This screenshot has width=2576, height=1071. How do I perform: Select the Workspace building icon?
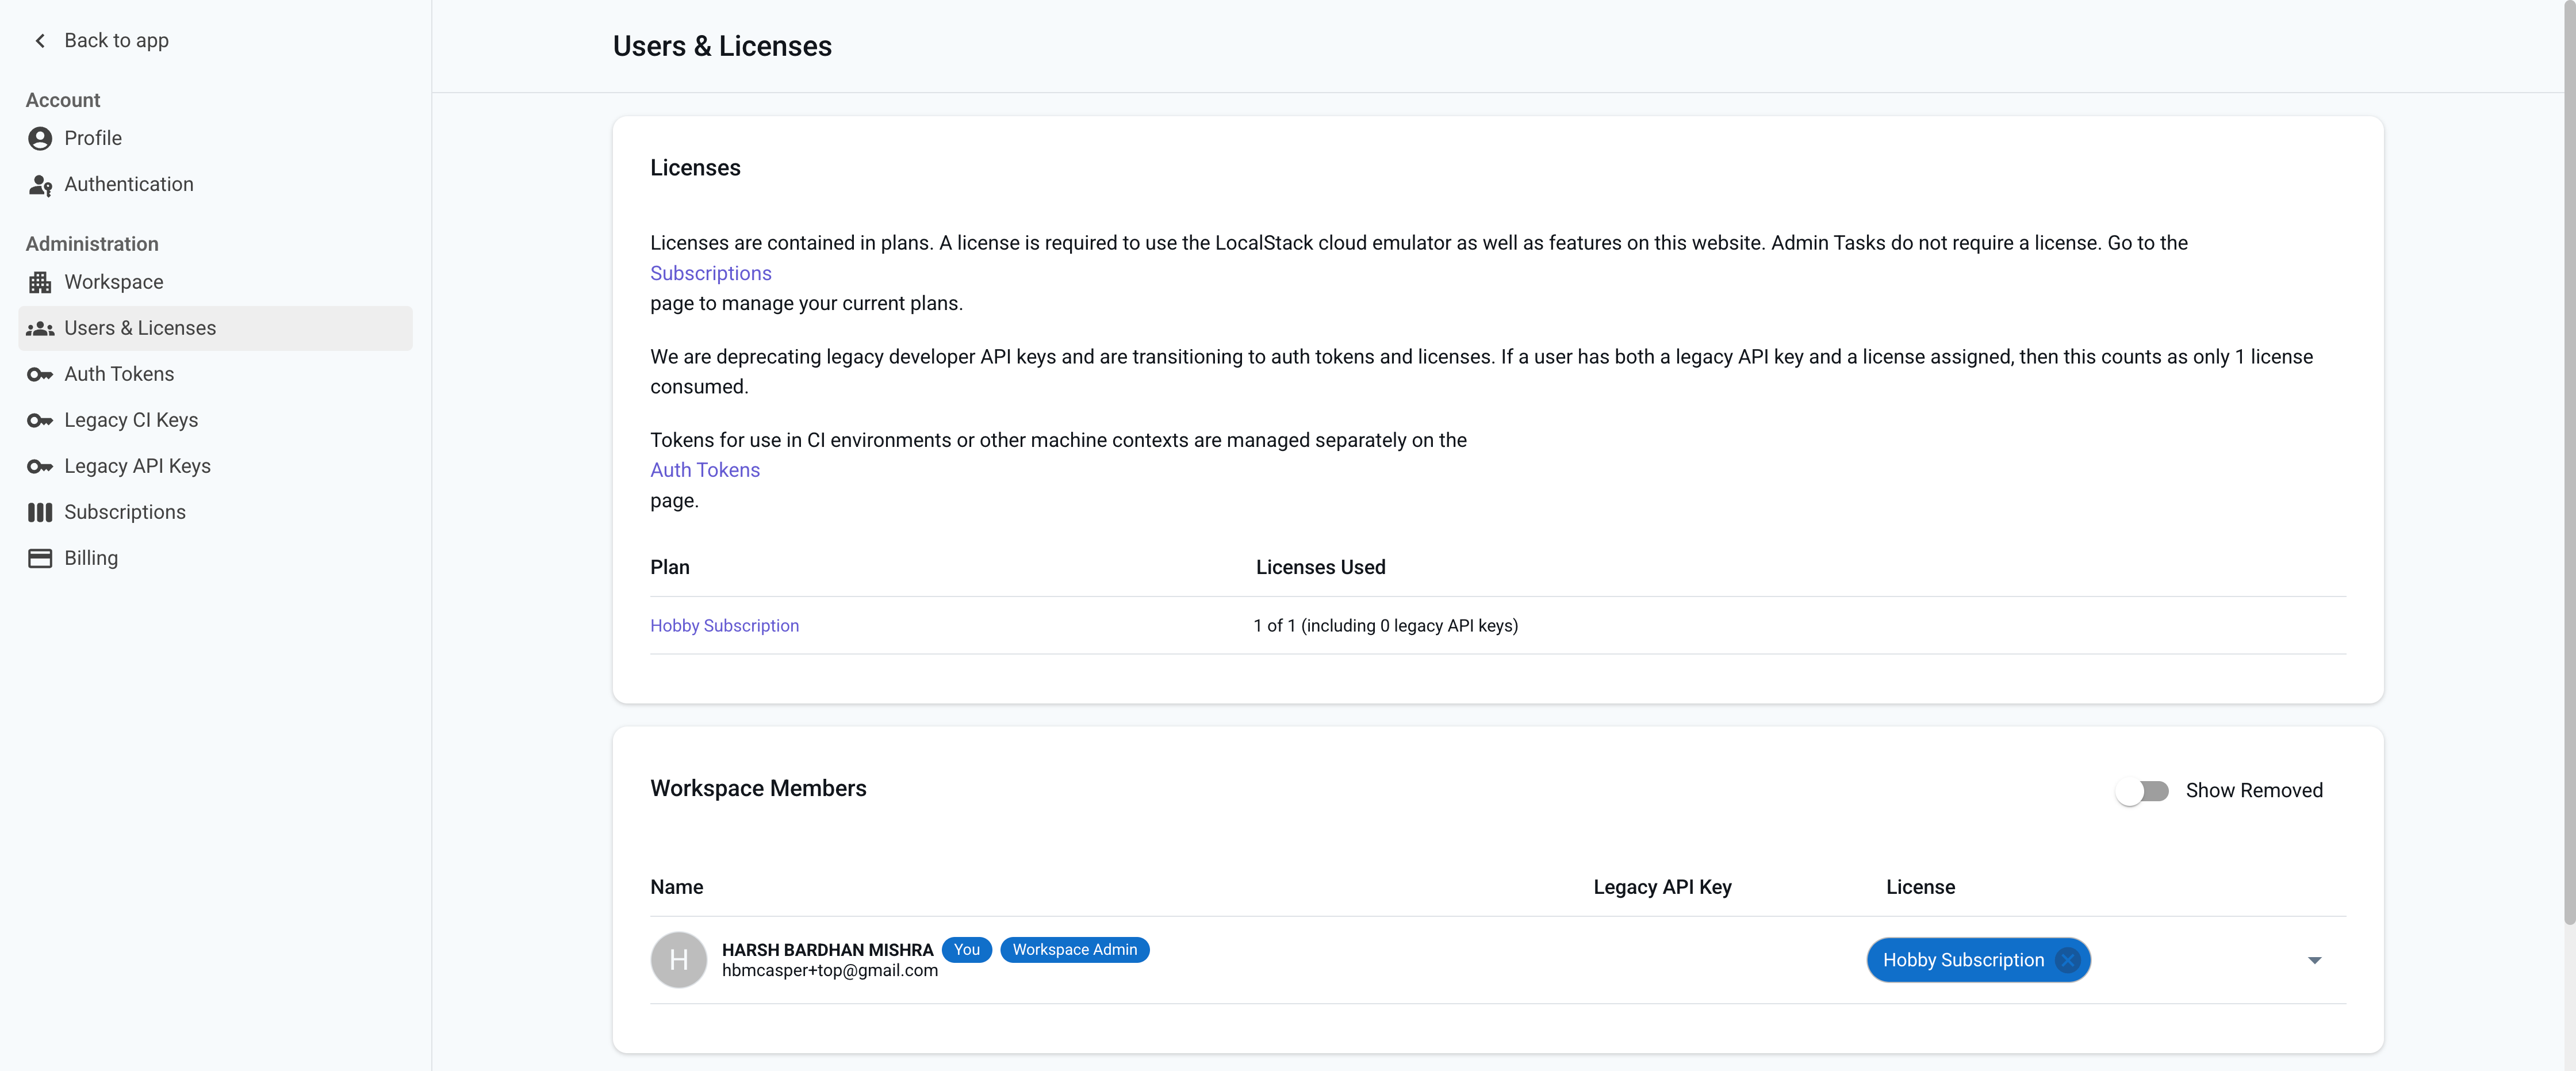click(x=39, y=282)
